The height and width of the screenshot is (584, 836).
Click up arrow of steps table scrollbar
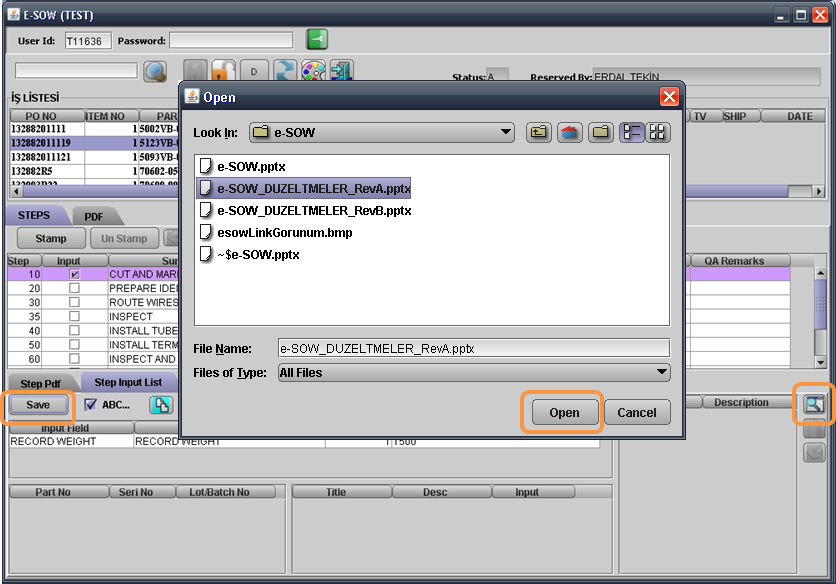821,273
